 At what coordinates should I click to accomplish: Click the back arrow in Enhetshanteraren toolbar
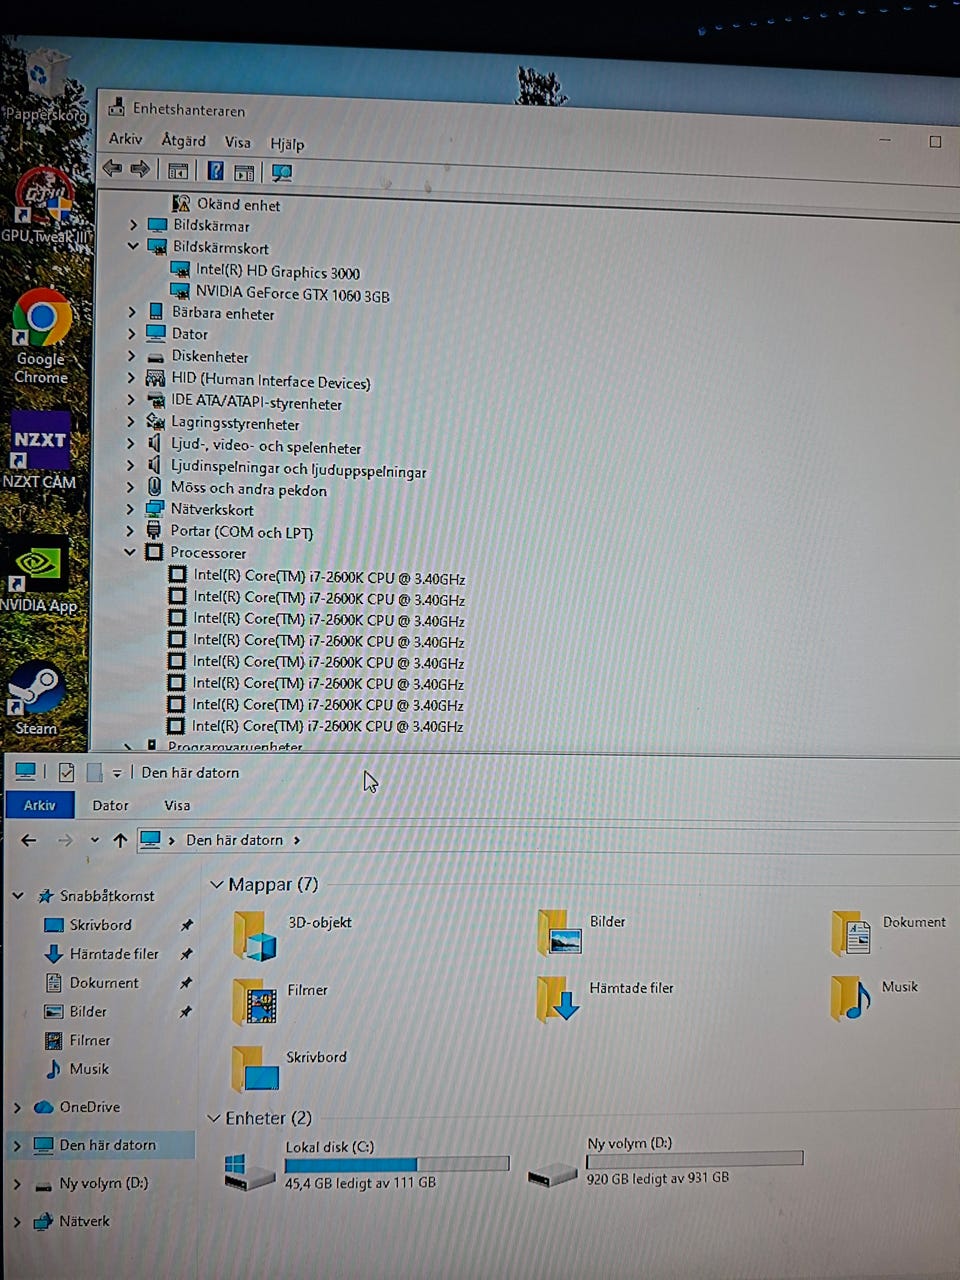point(112,170)
